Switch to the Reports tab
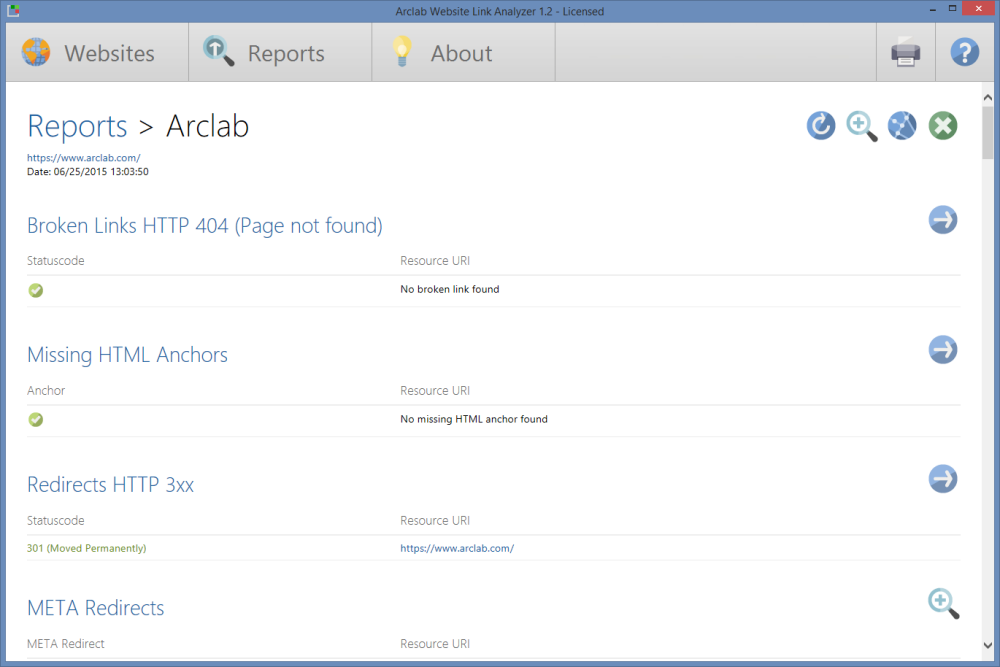The height and width of the screenshot is (667, 1000). click(x=280, y=53)
